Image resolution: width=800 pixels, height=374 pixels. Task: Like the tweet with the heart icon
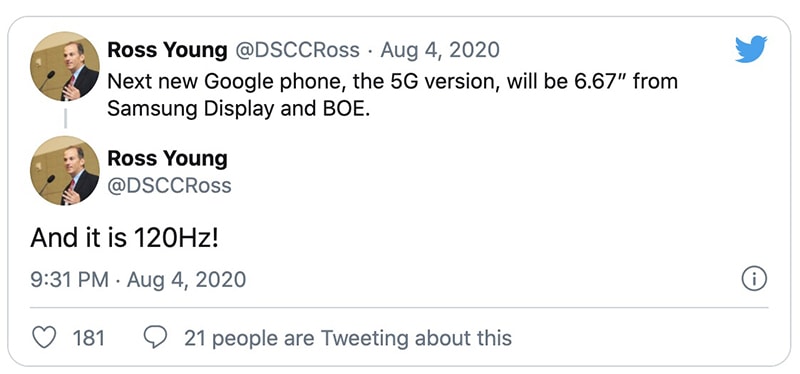click(x=44, y=338)
